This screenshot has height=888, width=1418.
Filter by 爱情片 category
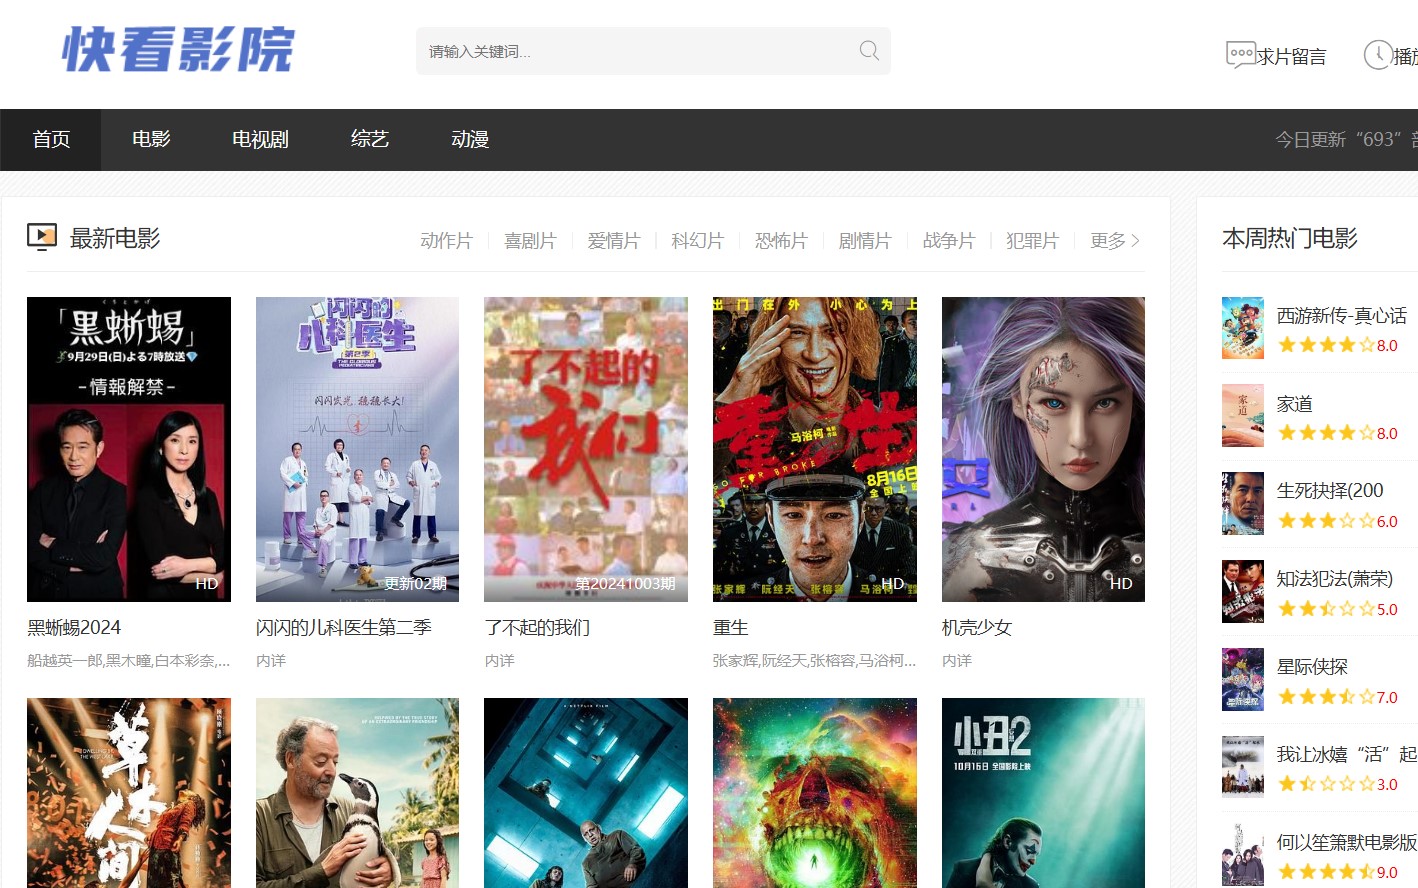(x=613, y=240)
